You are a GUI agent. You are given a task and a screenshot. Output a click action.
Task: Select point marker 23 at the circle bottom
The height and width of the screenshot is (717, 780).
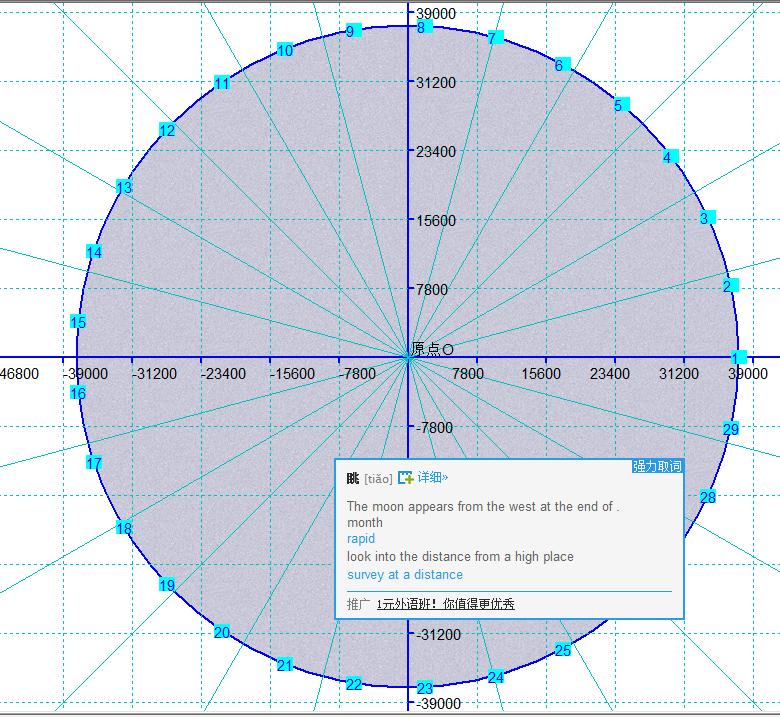click(x=424, y=688)
